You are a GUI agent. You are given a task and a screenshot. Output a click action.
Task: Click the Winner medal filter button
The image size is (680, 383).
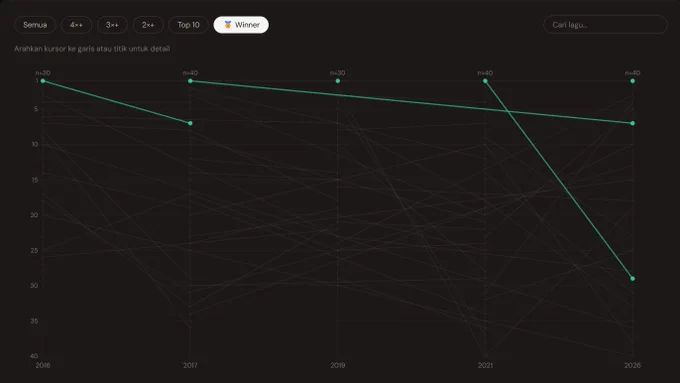pos(241,25)
